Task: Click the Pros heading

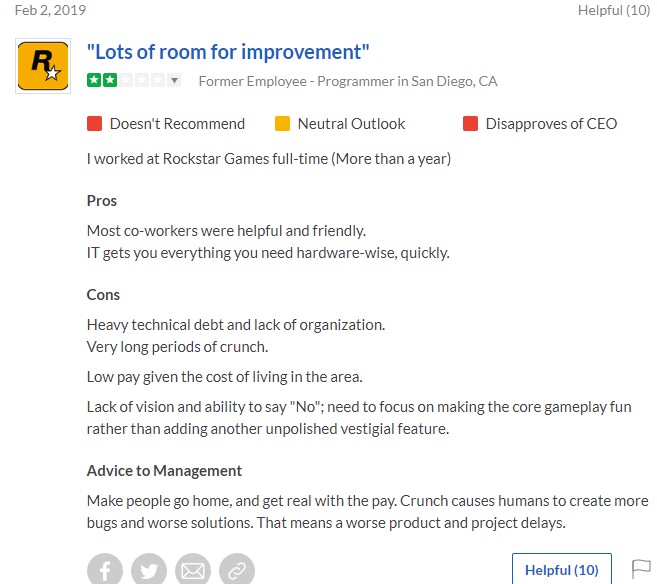Action: click(102, 201)
